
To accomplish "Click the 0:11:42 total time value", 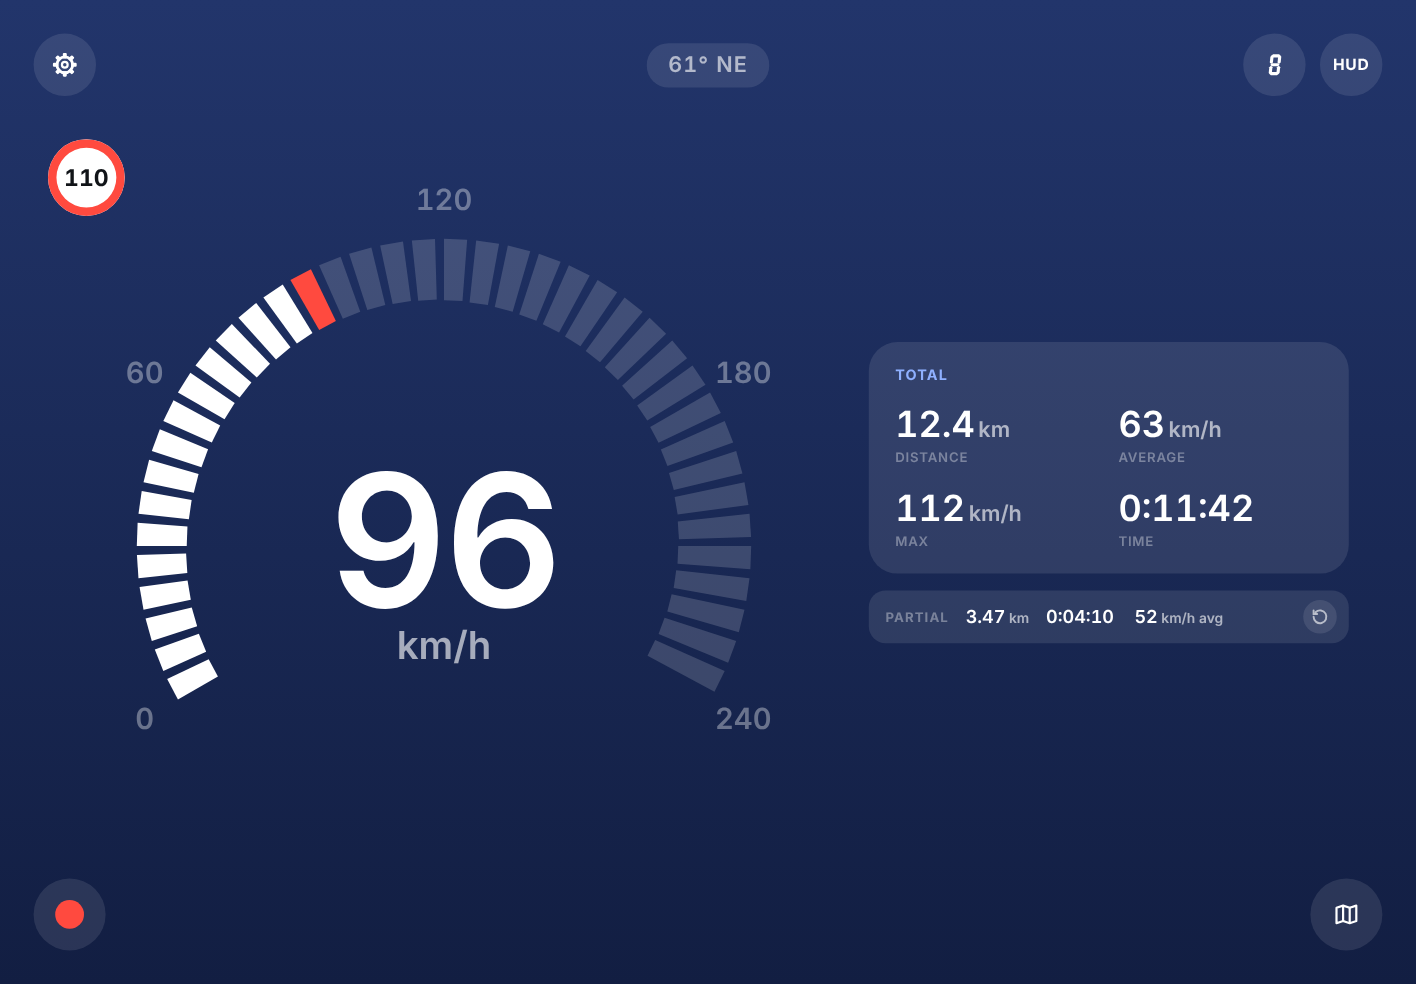I will [x=1186, y=509].
